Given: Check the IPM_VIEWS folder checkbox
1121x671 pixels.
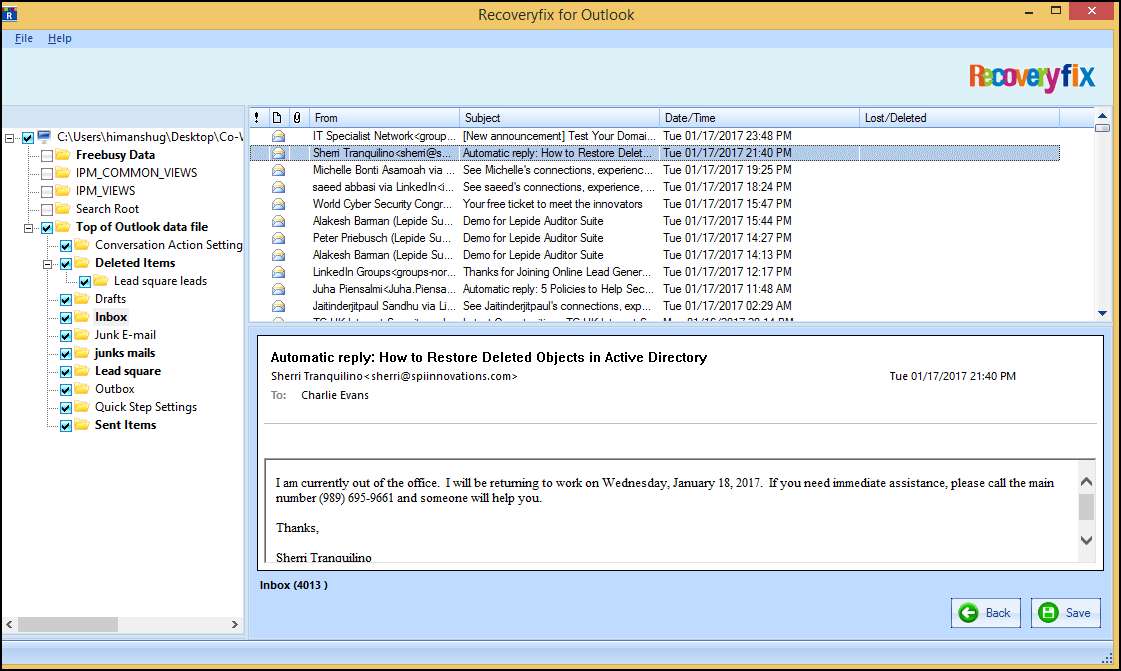Looking at the screenshot, I should tap(47, 192).
